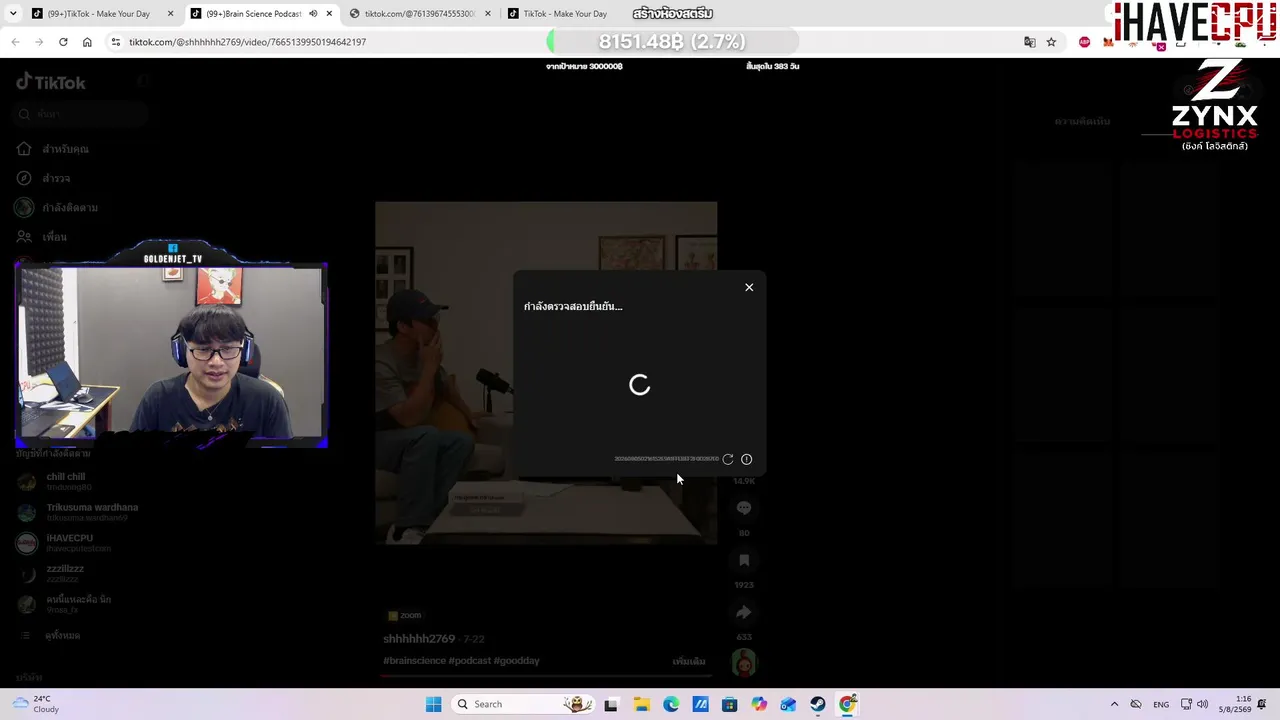Close the verification dialog

click(749, 287)
